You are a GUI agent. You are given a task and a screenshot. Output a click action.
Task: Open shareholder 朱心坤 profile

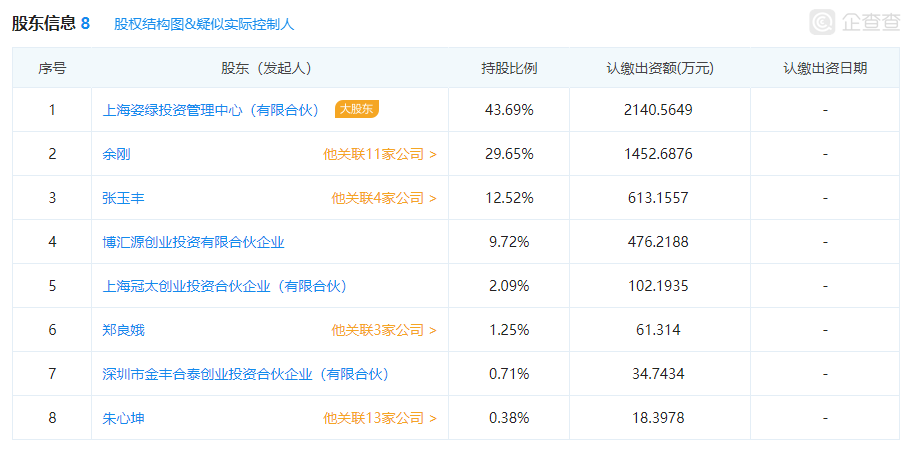(123, 418)
